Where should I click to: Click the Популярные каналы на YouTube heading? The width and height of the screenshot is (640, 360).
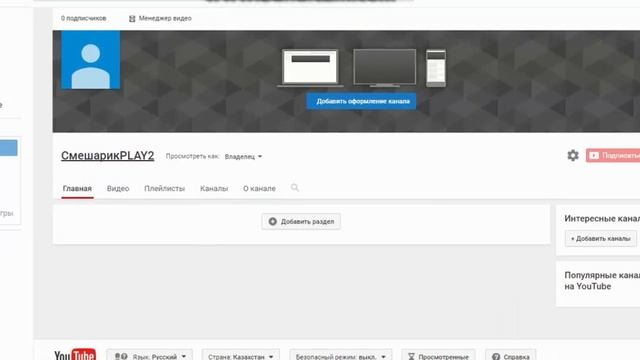click(602, 281)
